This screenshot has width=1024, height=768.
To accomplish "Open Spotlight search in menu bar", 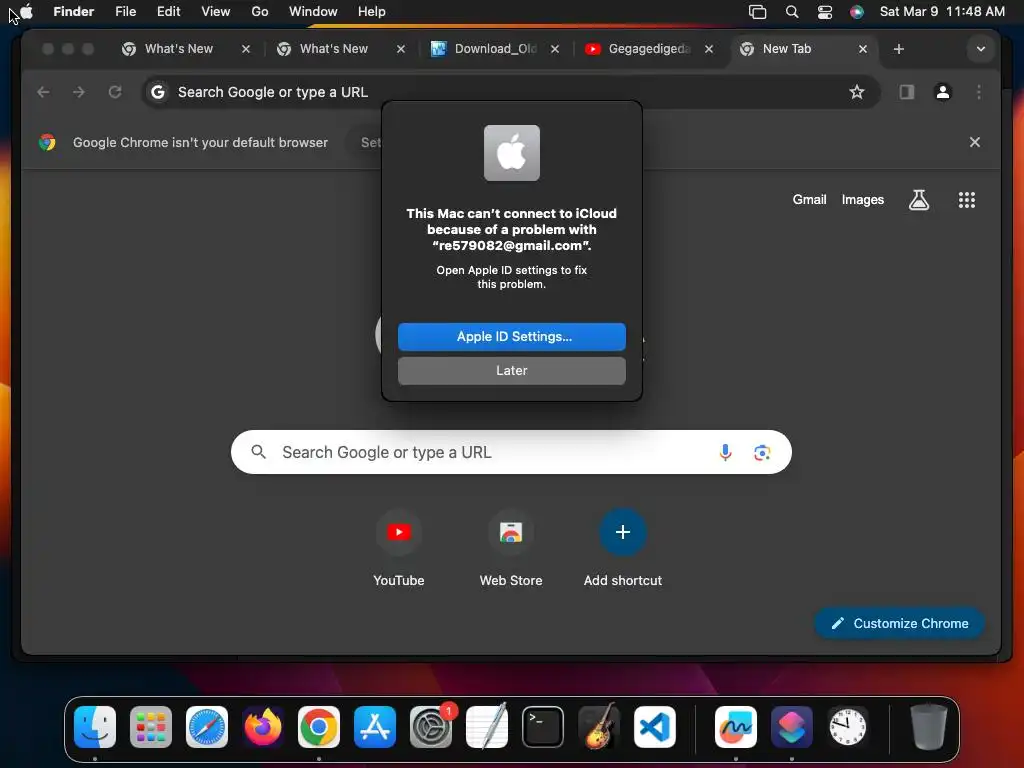I will (x=792, y=12).
